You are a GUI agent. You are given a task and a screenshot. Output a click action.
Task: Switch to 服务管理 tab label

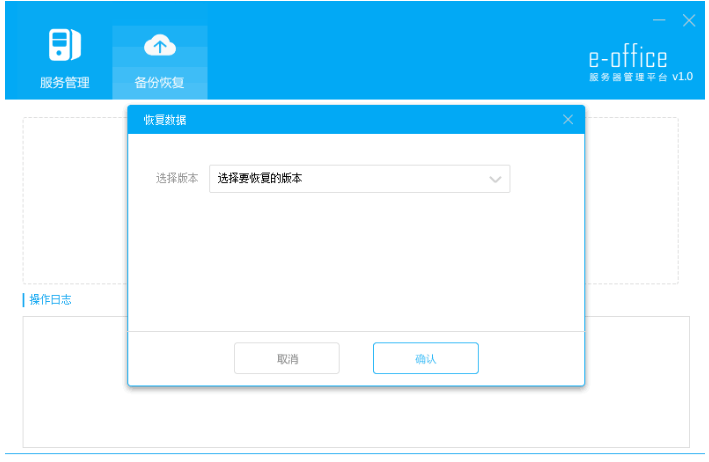pos(65,83)
